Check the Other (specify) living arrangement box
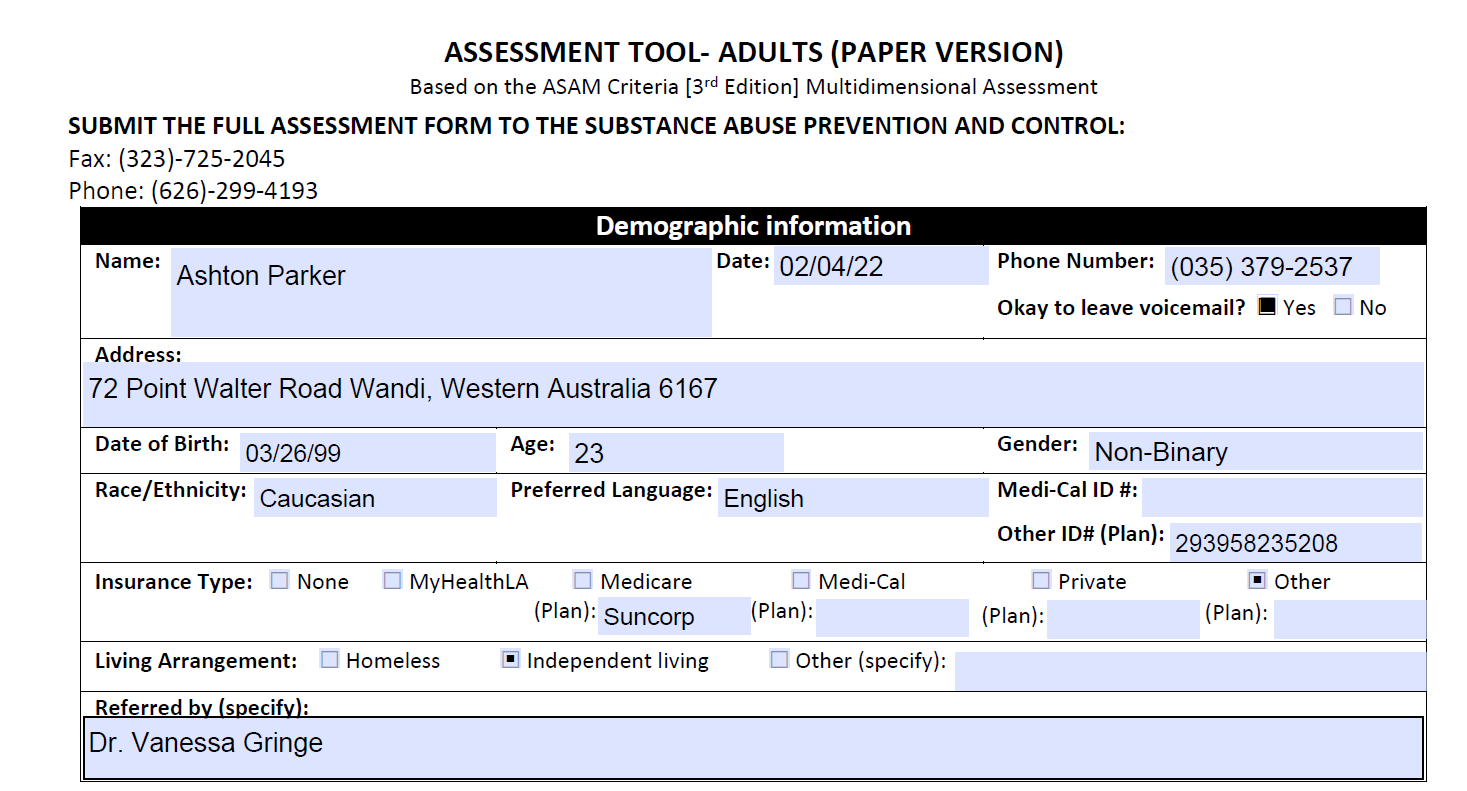The image size is (1467, 791). (779, 660)
